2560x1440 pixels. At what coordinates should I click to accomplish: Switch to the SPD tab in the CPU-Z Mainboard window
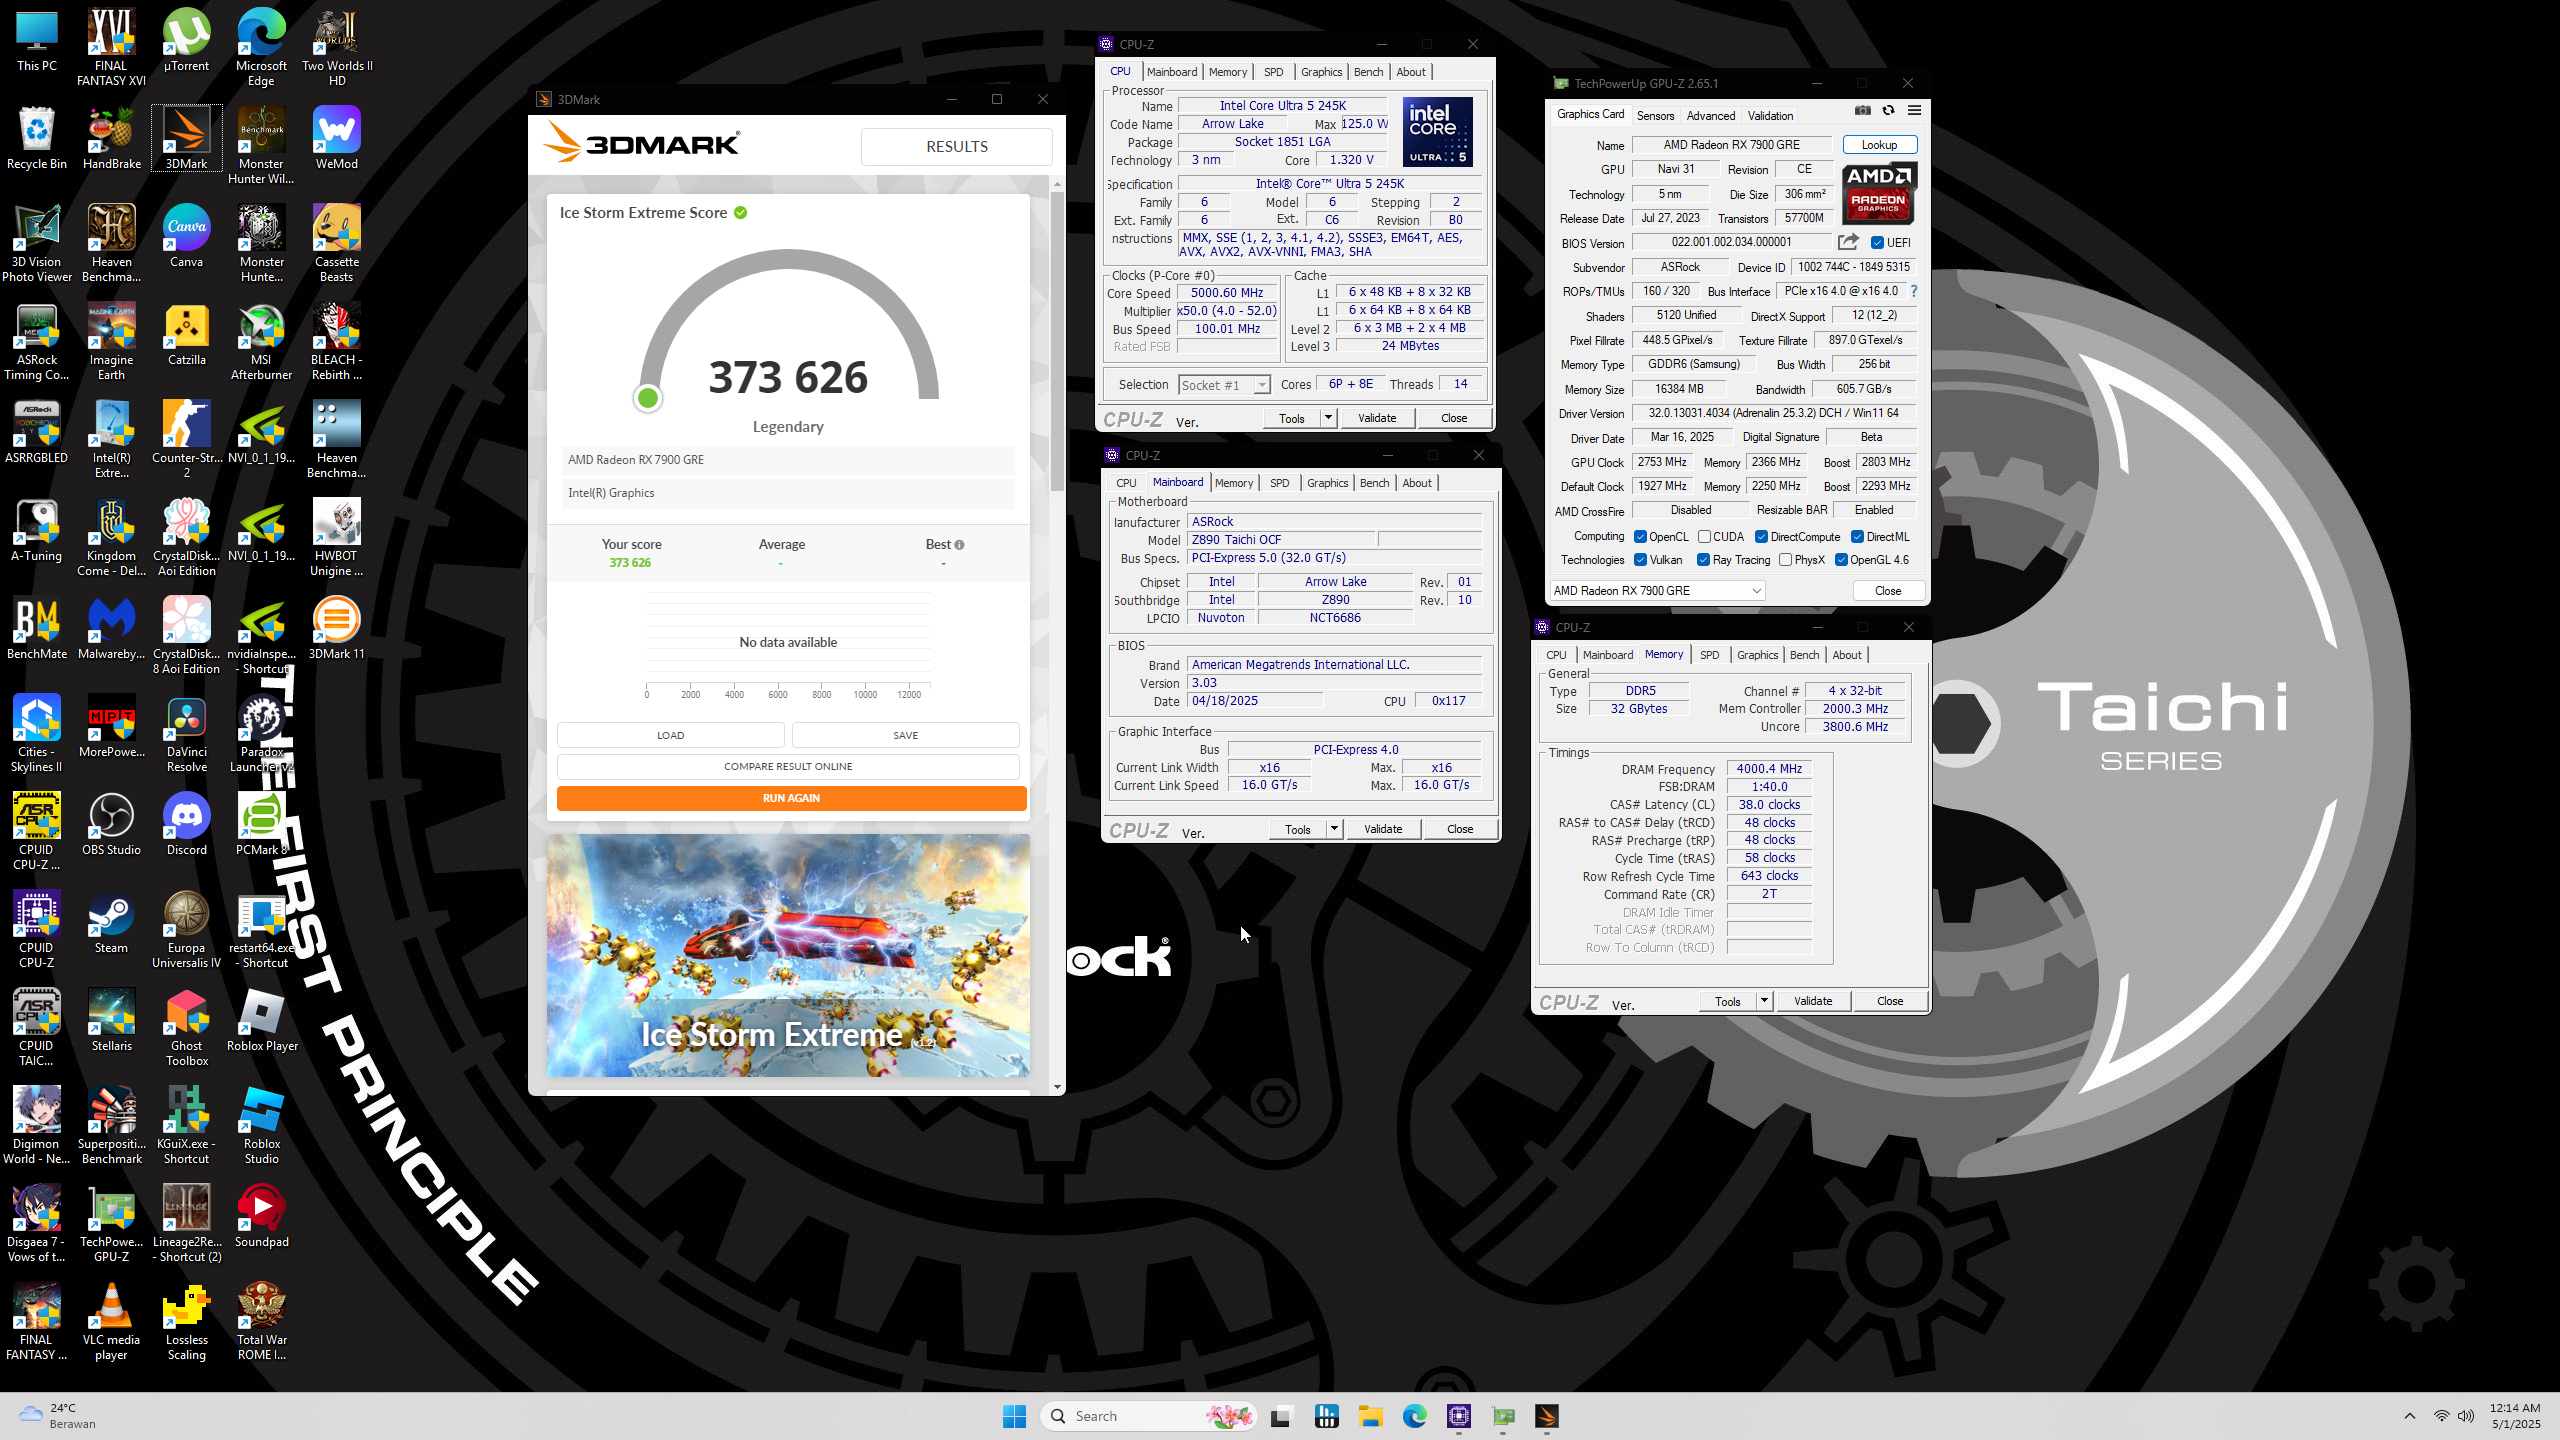coord(1279,483)
